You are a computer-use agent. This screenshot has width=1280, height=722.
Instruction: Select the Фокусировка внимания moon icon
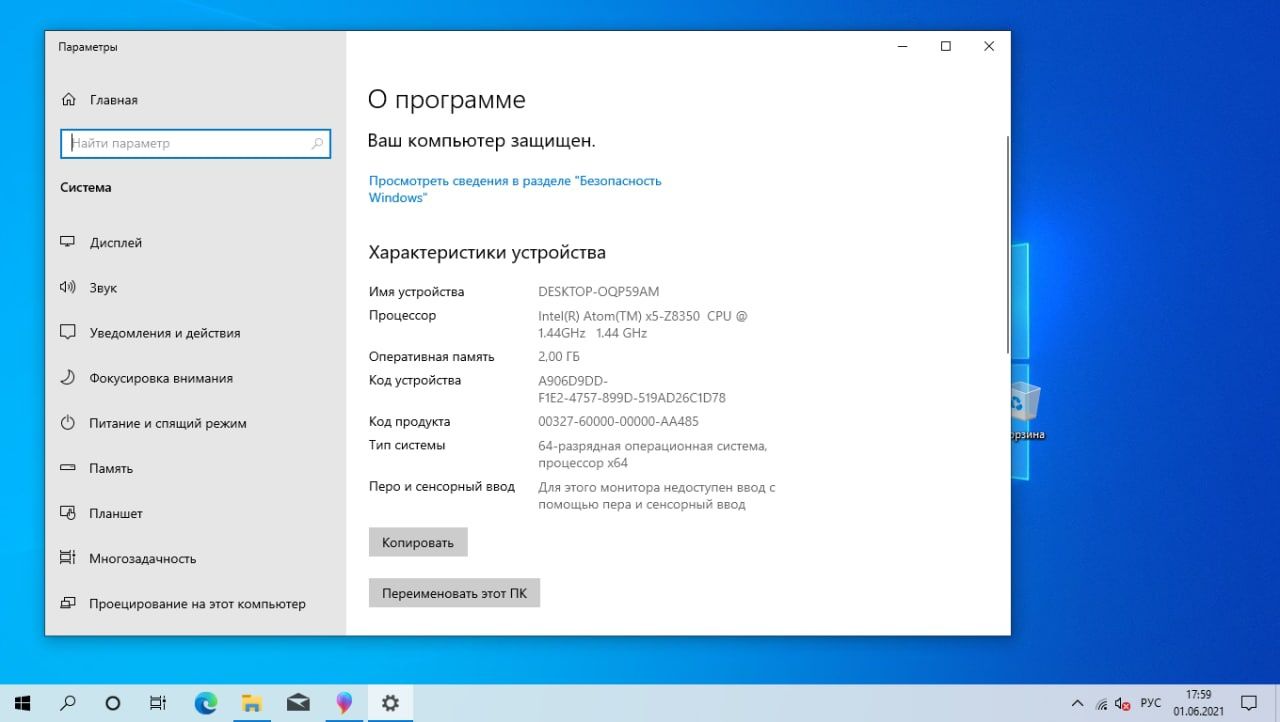click(68, 378)
